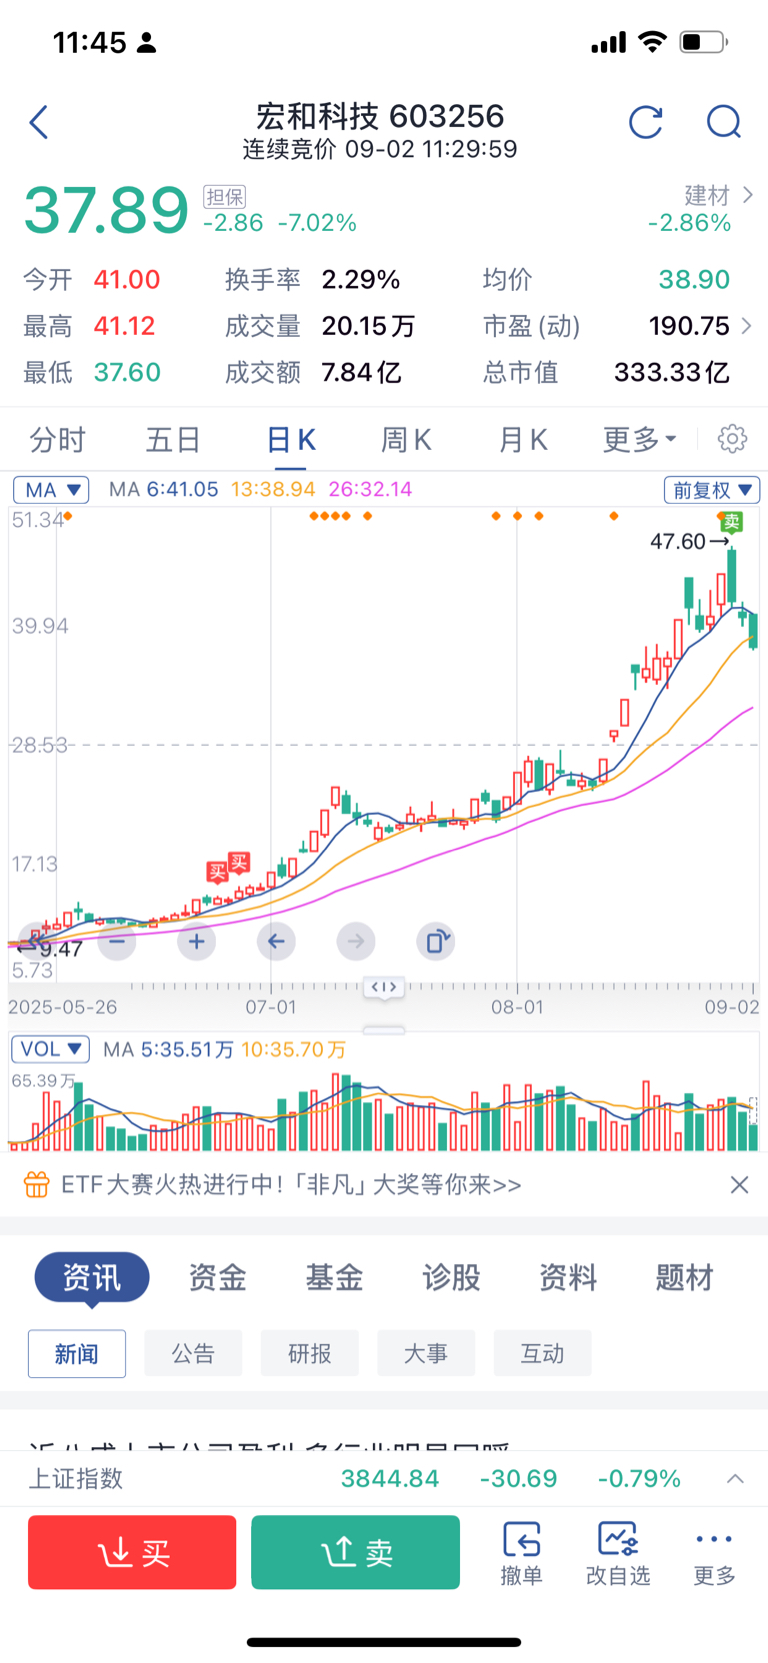Open the 诊股 stock diagnosis tab
This screenshot has width=768, height=1663.
(x=451, y=1277)
